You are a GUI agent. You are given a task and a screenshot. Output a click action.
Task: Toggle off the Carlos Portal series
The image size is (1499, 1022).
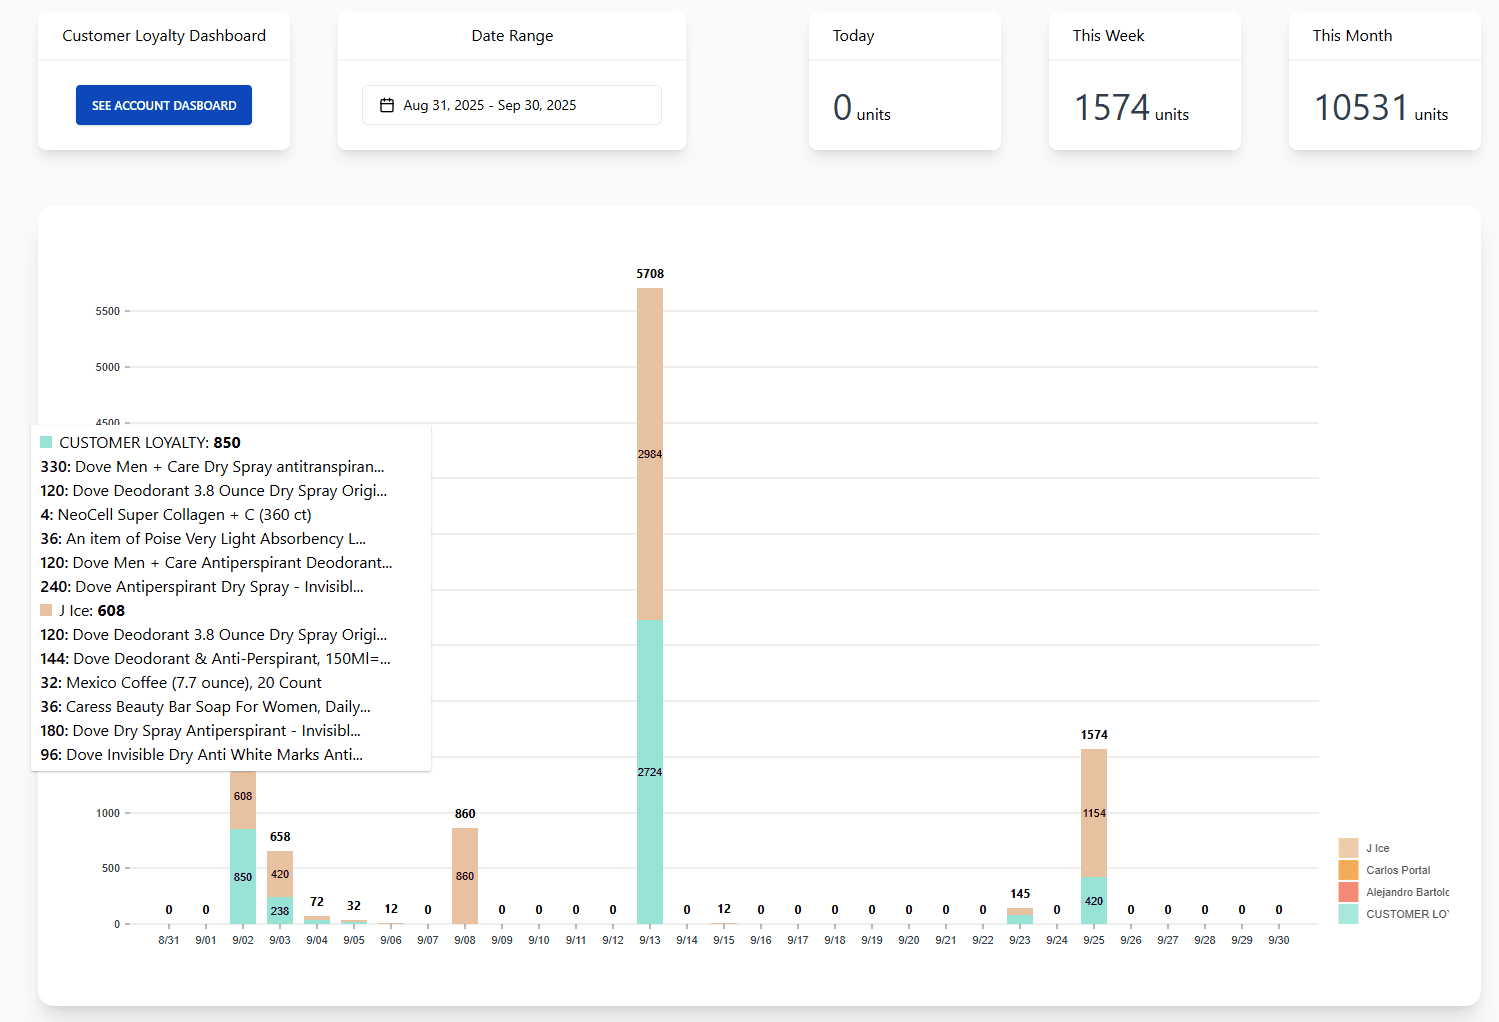[1396, 870]
